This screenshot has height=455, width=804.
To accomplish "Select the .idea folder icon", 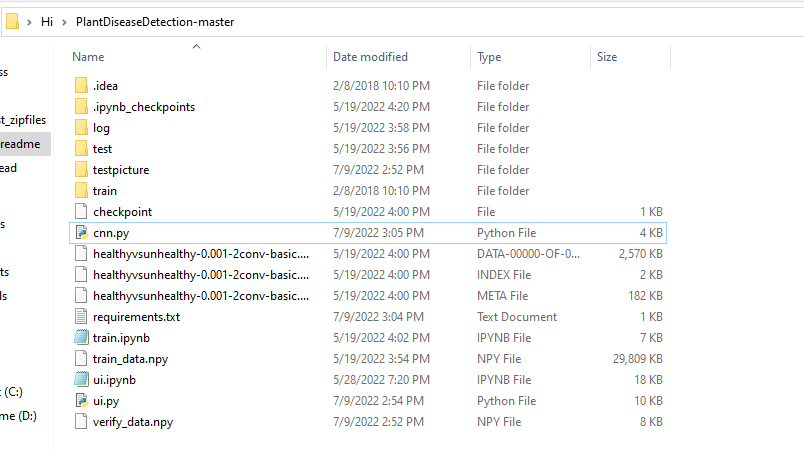I will click(81, 86).
